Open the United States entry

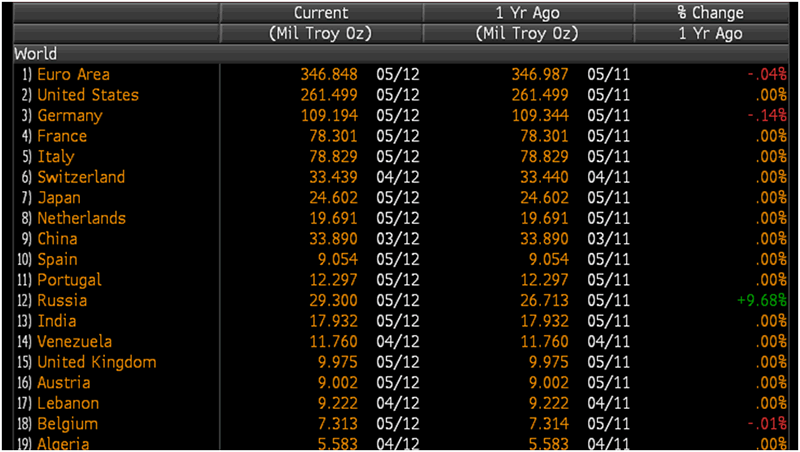click(x=87, y=95)
